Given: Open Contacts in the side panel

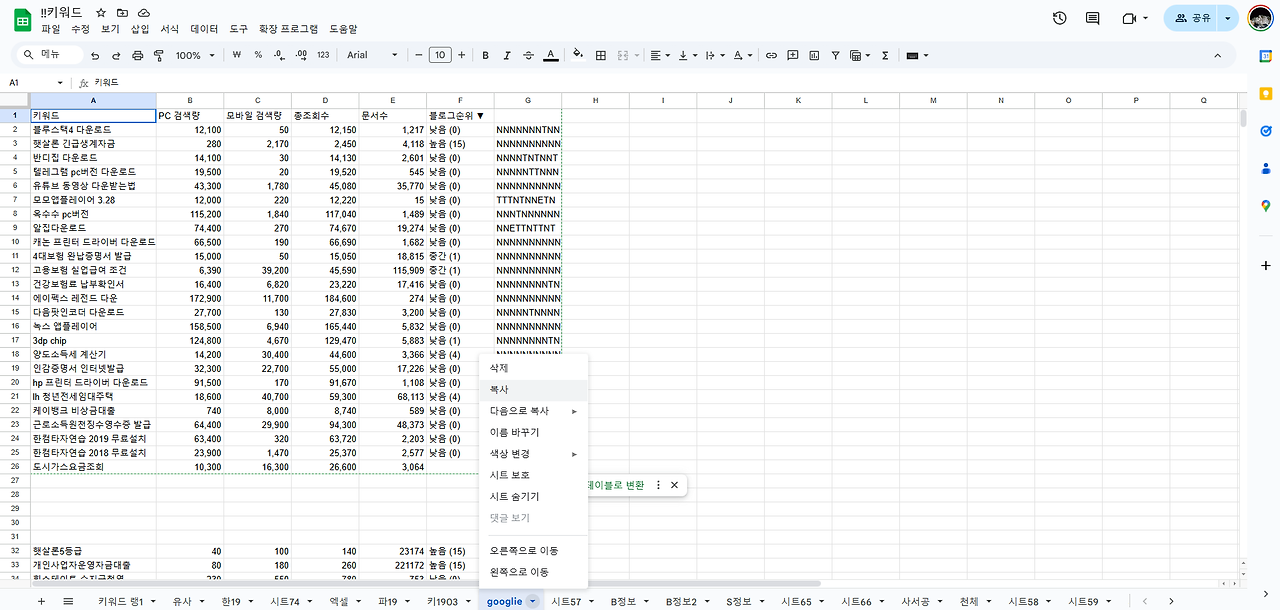Looking at the screenshot, I should [x=1265, y=168].
